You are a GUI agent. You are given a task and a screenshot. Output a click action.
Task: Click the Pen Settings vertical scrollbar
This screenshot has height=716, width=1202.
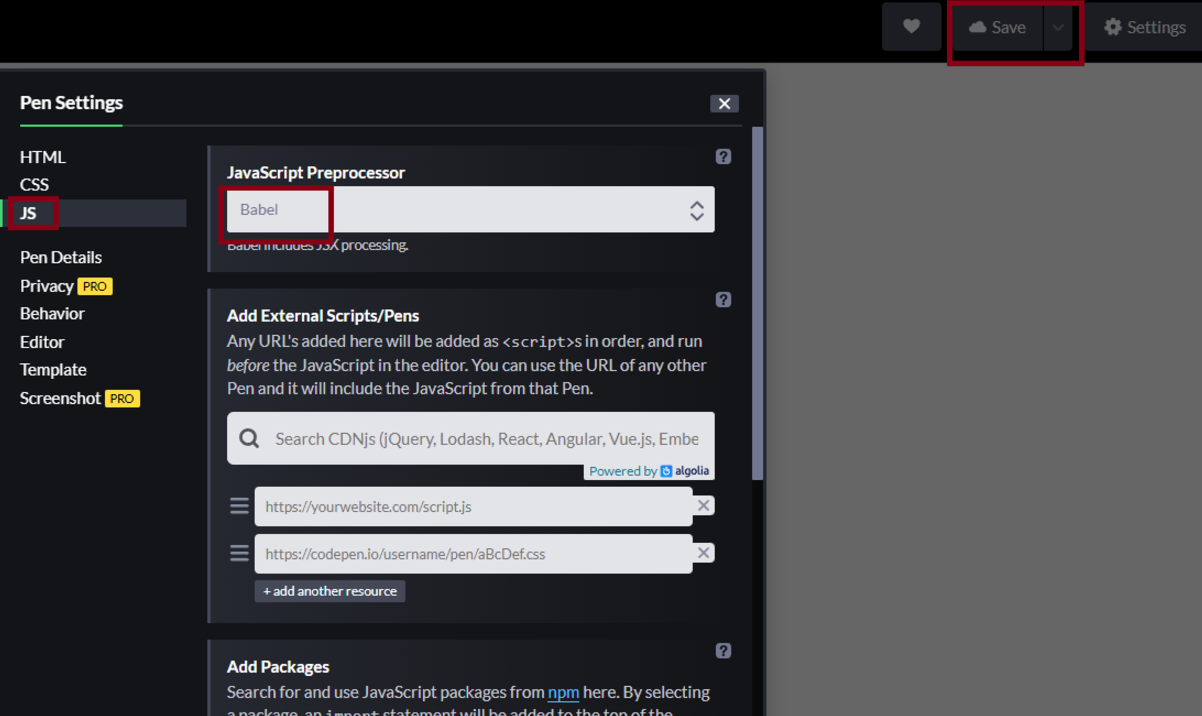click(758, 302)
